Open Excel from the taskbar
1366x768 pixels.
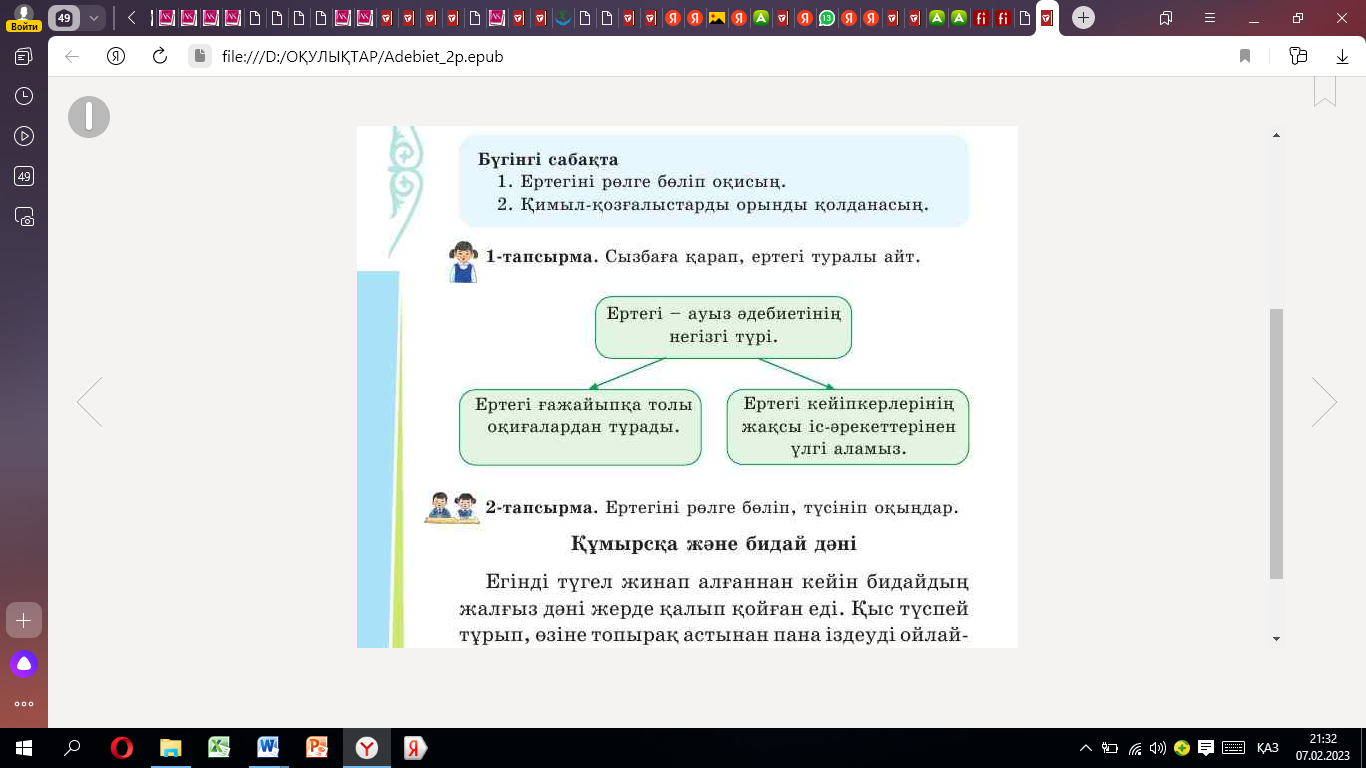(220, 747)
